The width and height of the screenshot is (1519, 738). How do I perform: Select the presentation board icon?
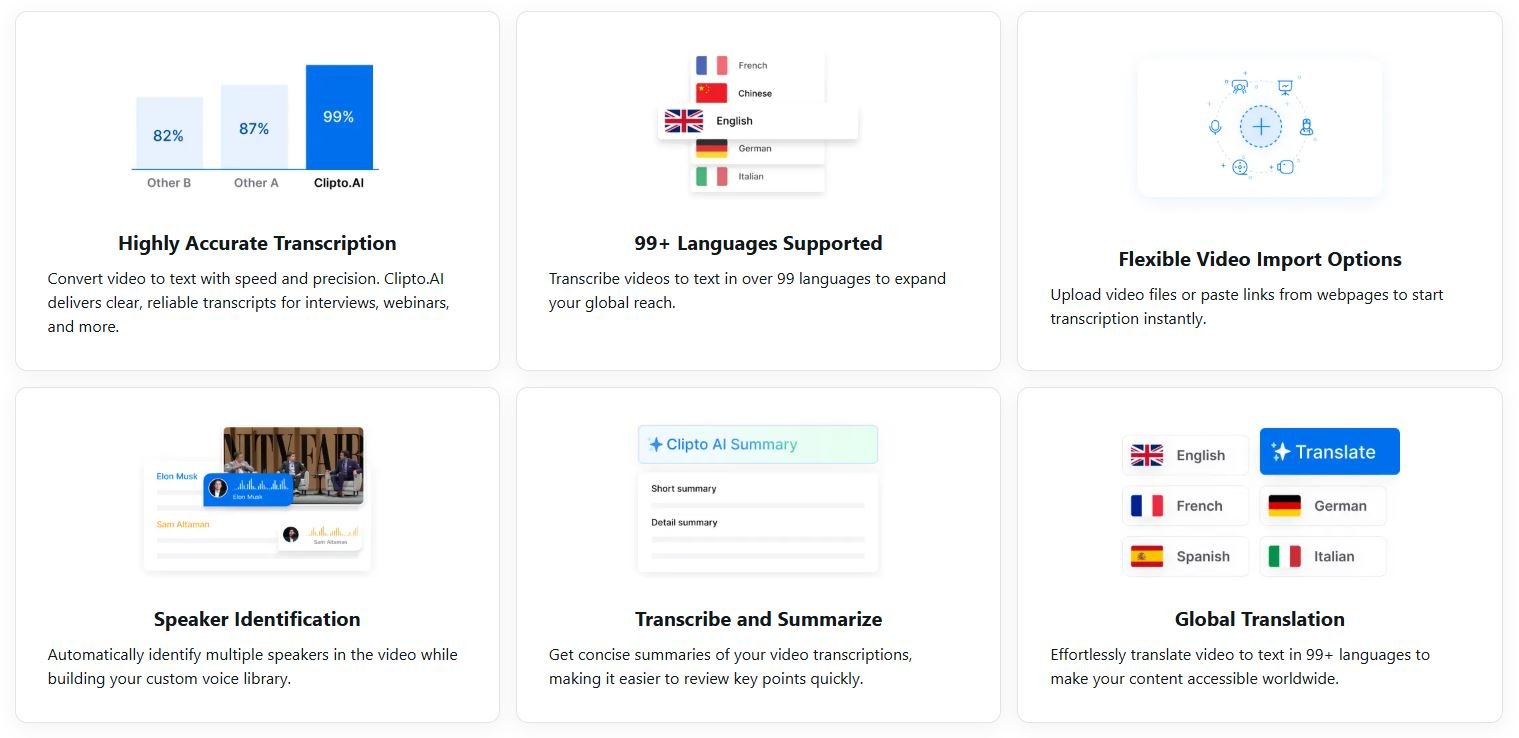click(x=1285, y=87)
